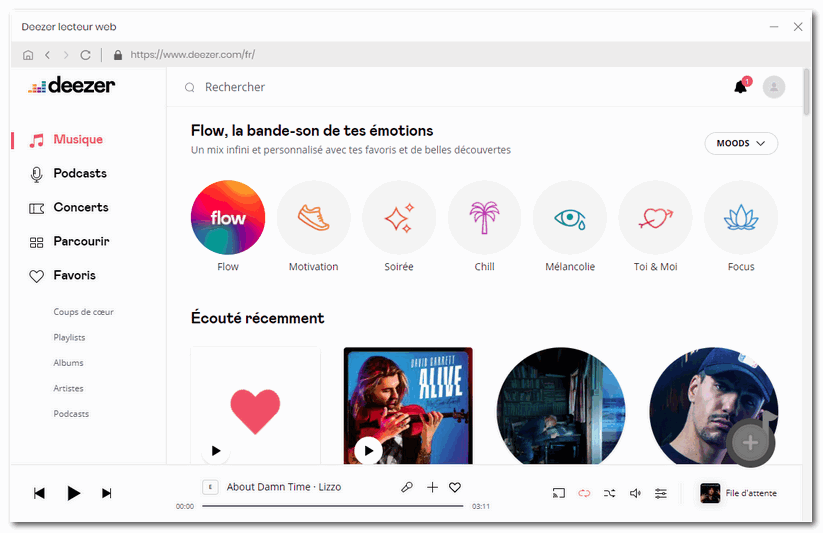Open Podcasts under Favoris
823x533 pixels.
coord(71,414)
